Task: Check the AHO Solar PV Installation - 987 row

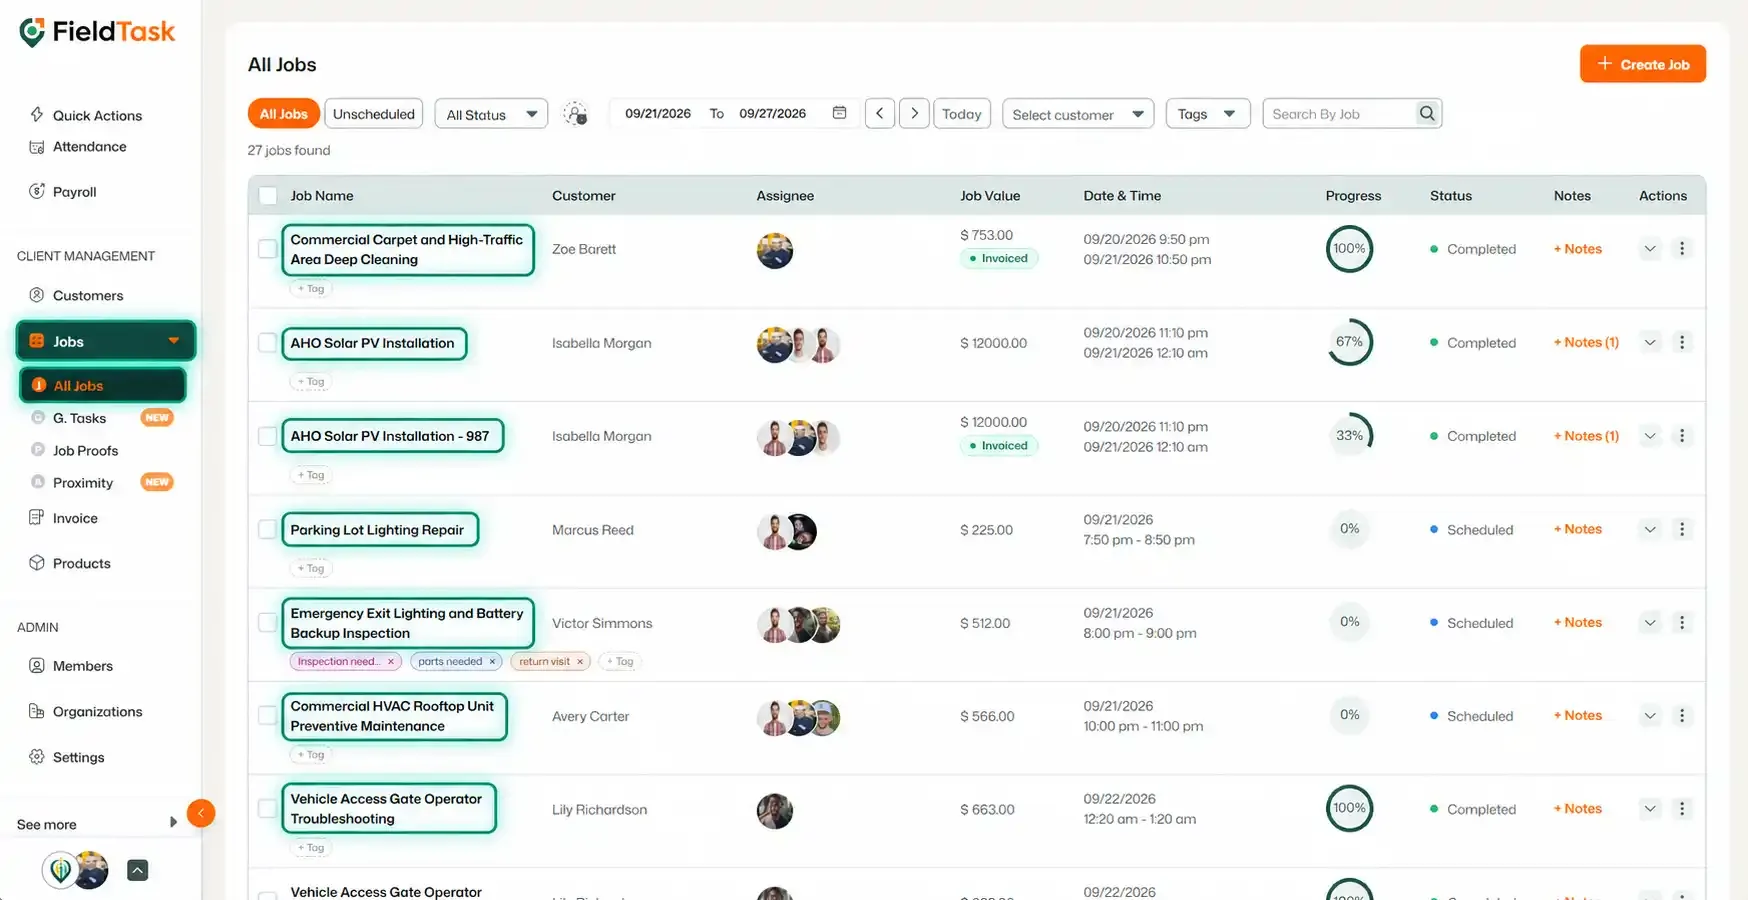Action: [268, 436]
